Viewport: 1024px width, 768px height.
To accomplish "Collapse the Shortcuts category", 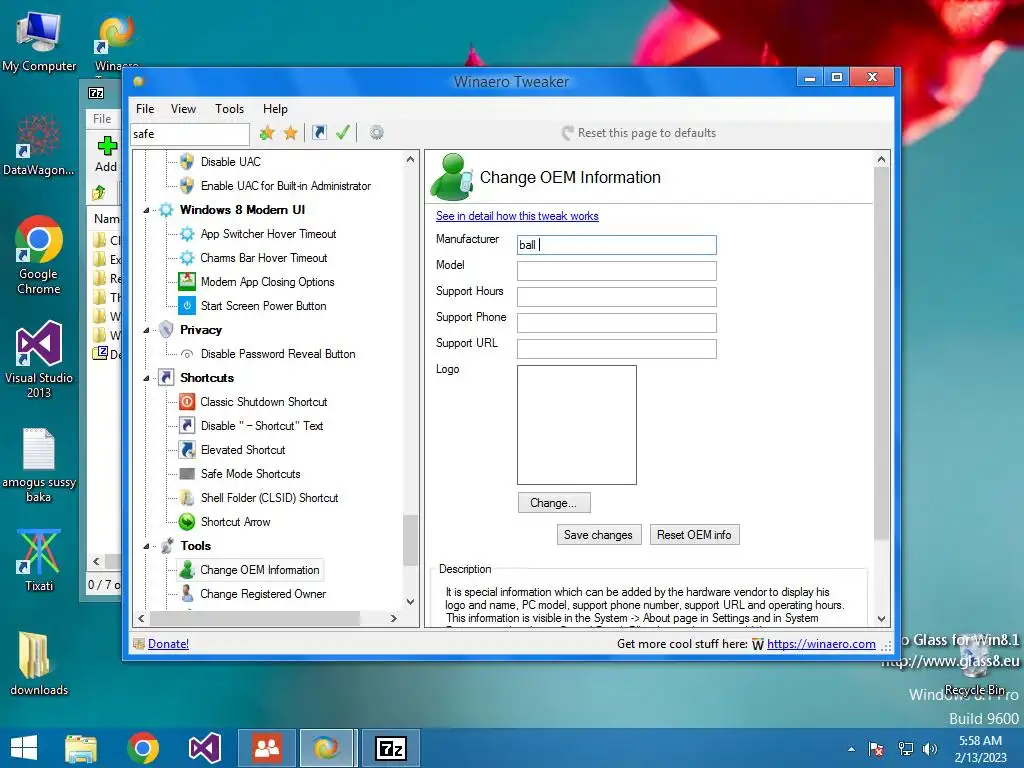I will [146, 378].
